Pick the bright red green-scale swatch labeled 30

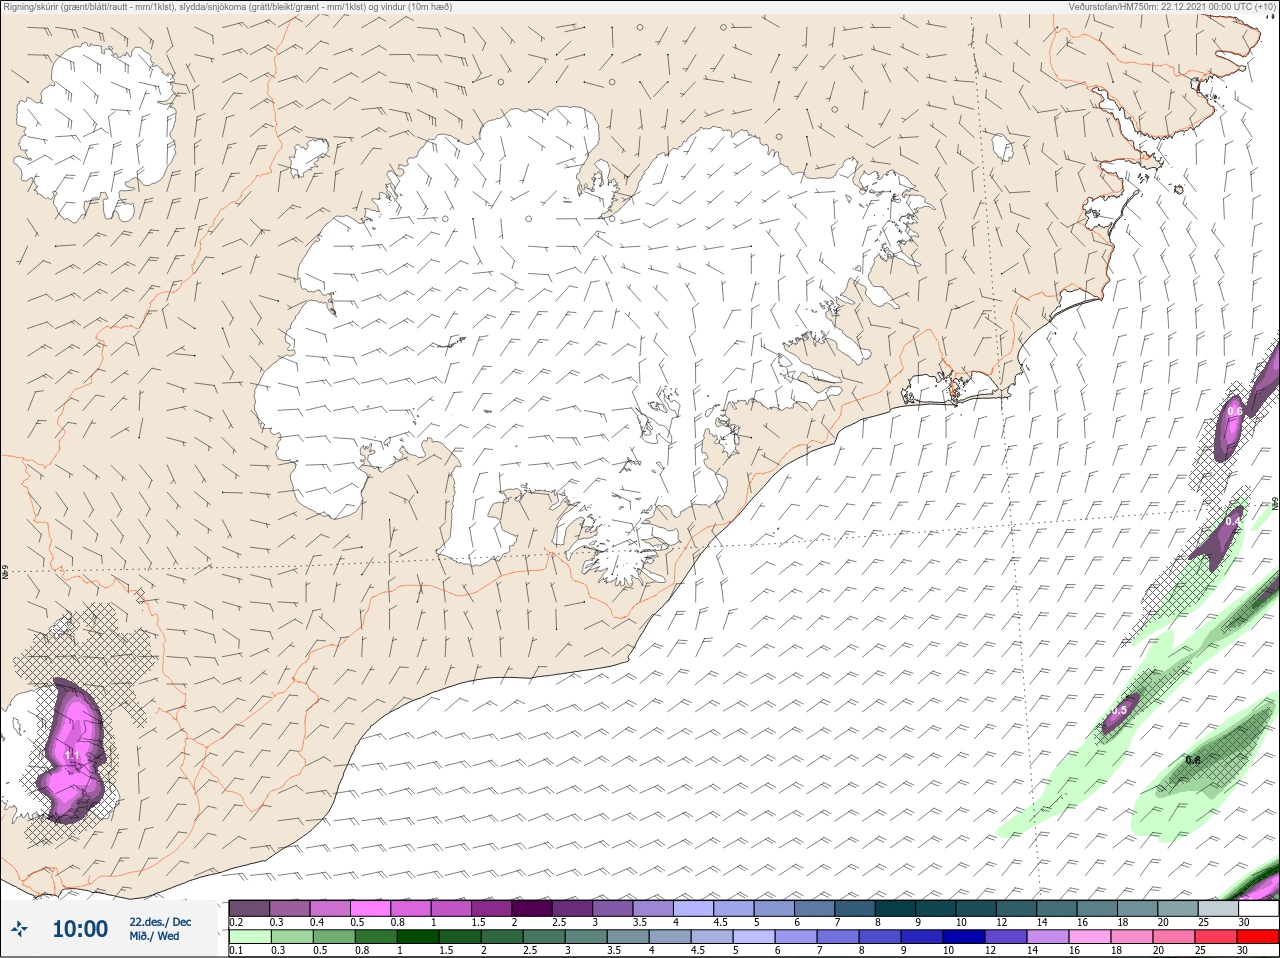pyautogui.click(x=1258, y=937)
